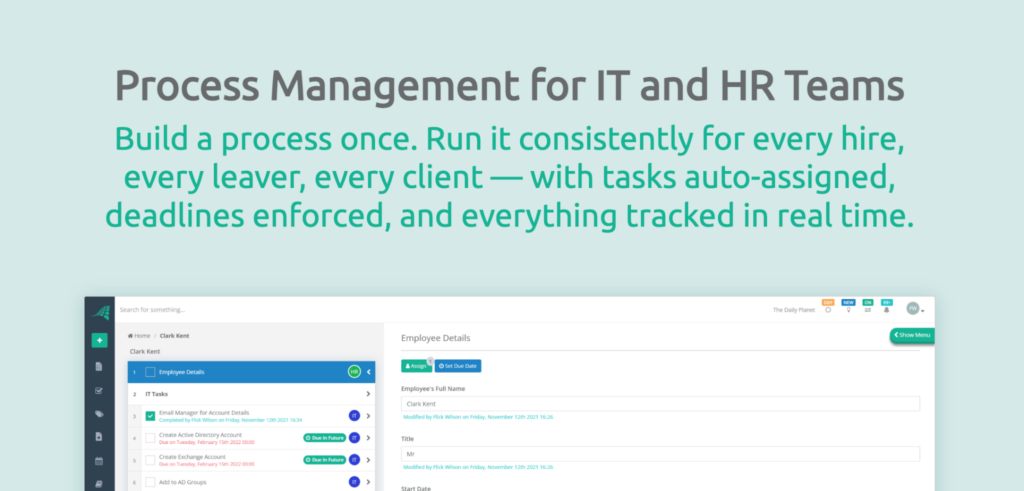Click Due on Tuesday text under Exchange Account
Image resolution: width=1024 pixels, height=491 pixels.
click(206, 464)
